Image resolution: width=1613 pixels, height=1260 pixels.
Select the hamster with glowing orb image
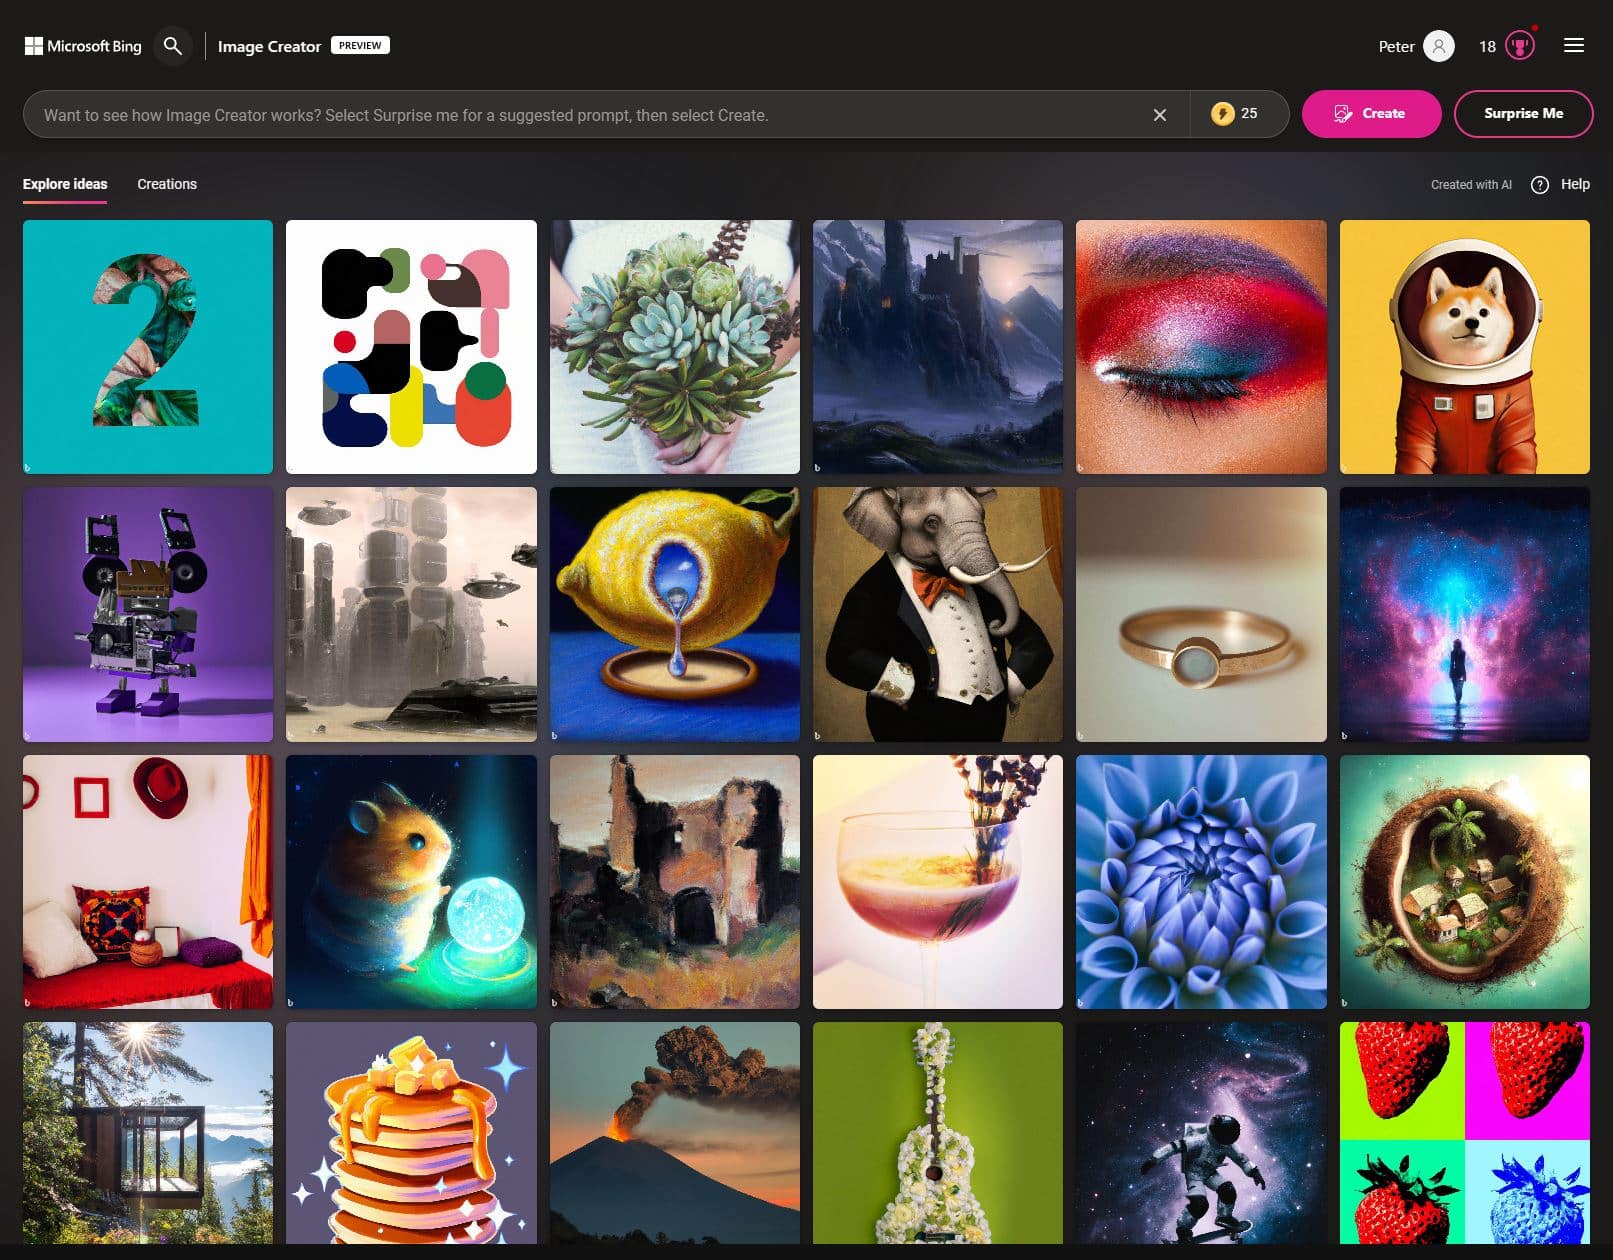(x=411, y=881)
